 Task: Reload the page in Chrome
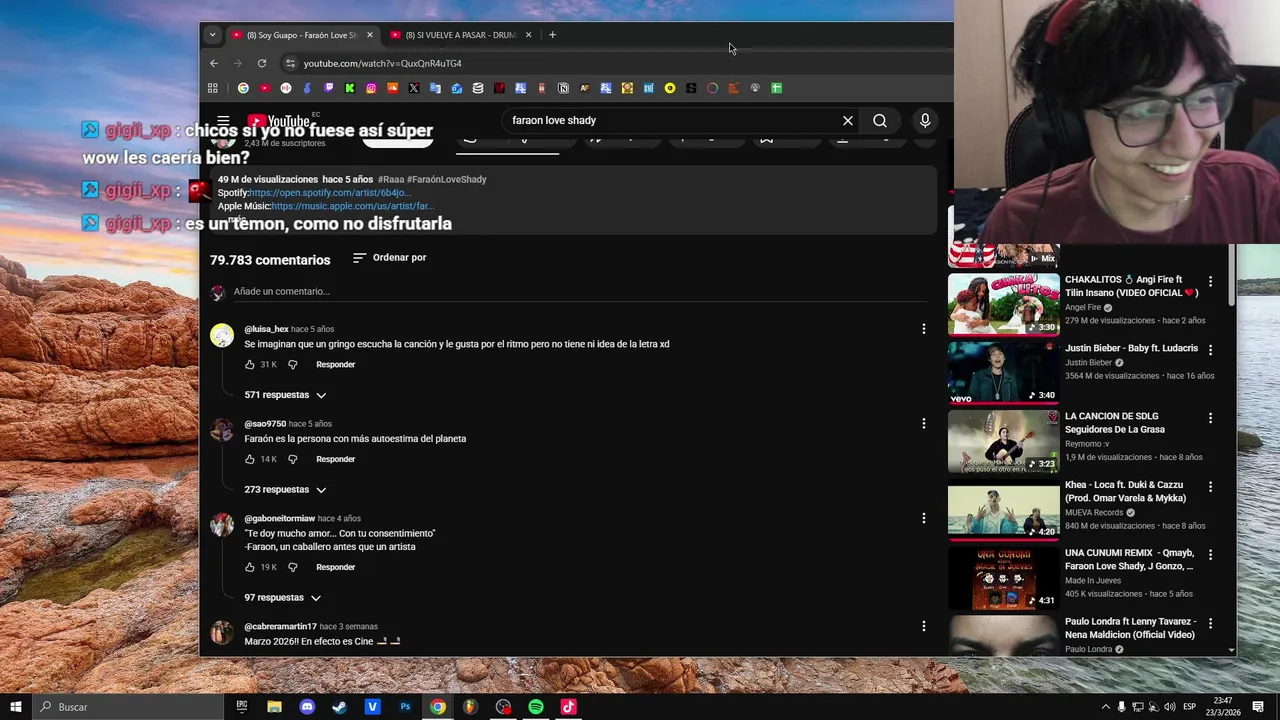(262, 63)
